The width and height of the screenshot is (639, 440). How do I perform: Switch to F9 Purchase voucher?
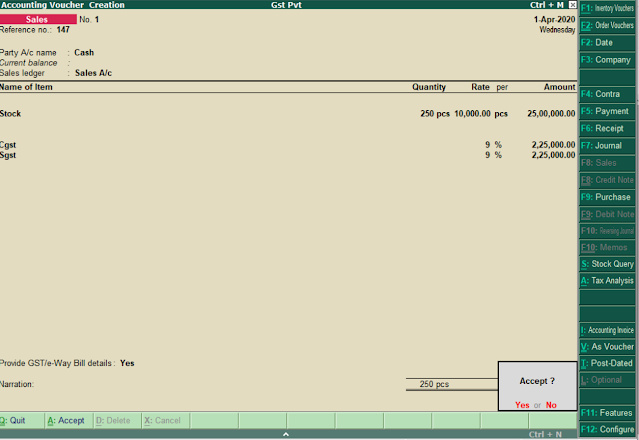click(607, 197)
